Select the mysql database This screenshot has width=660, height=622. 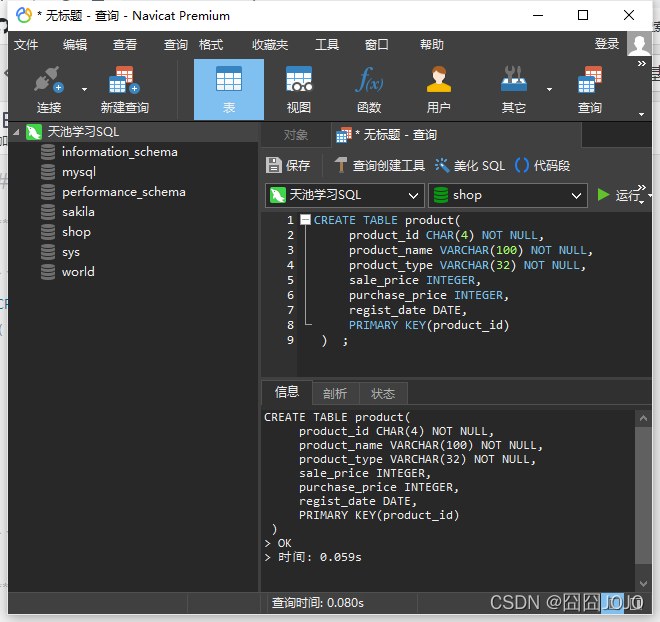pyautogui.click(x=79, y=172)
